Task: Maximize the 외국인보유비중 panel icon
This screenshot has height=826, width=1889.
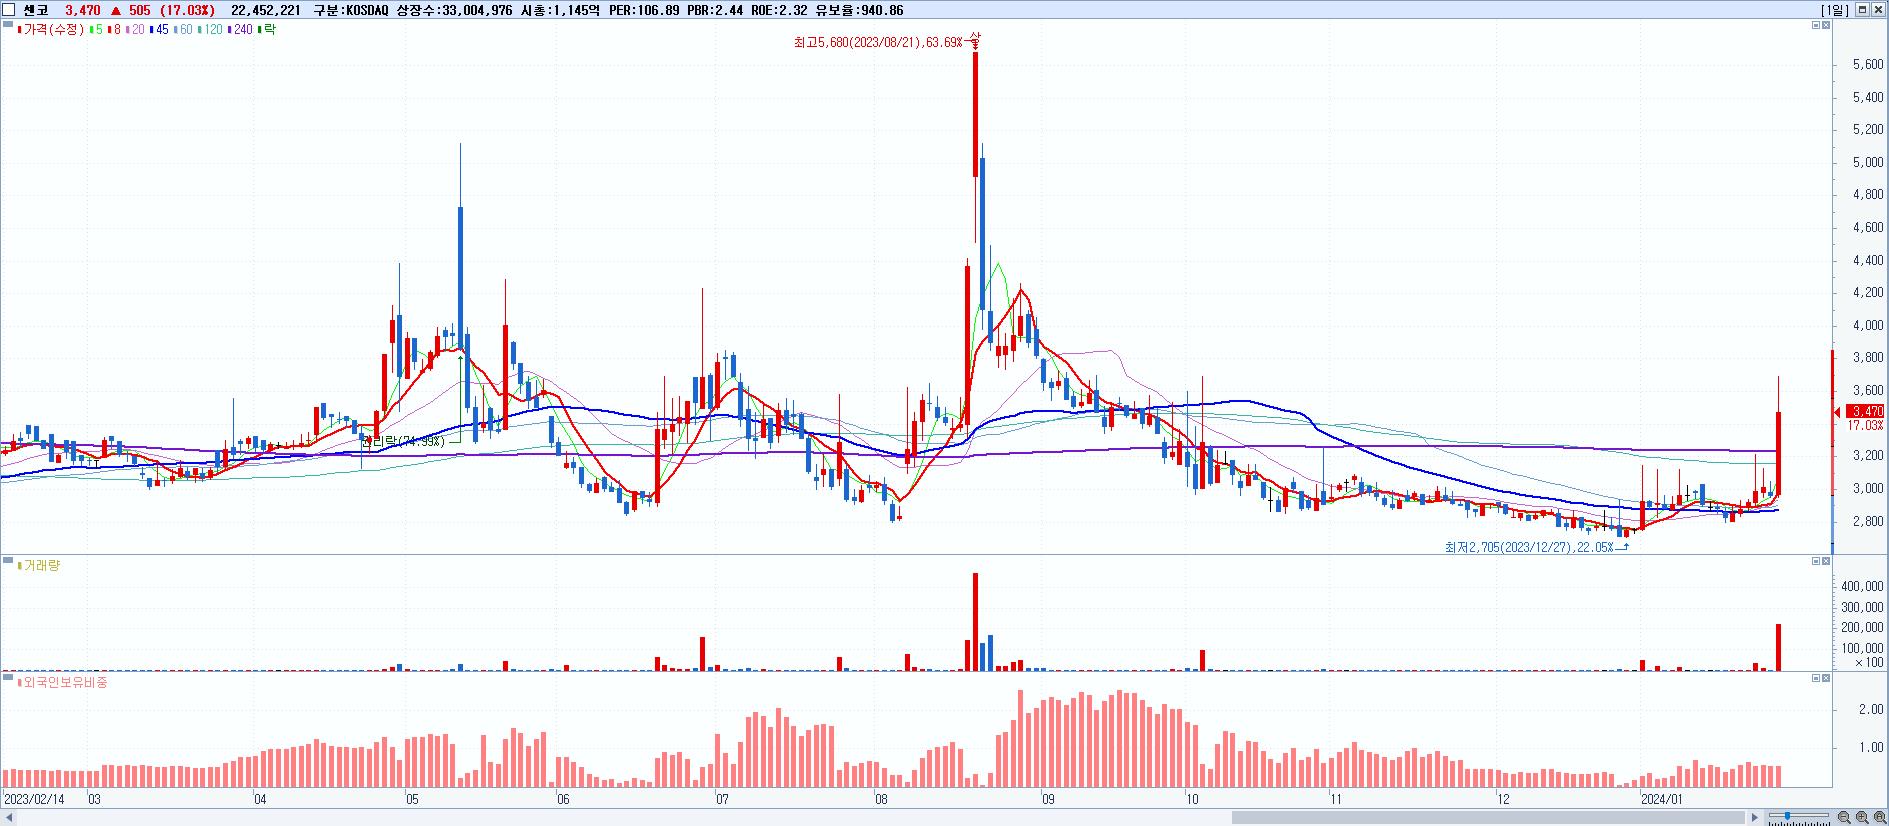Action: [x=1826, y=678]
